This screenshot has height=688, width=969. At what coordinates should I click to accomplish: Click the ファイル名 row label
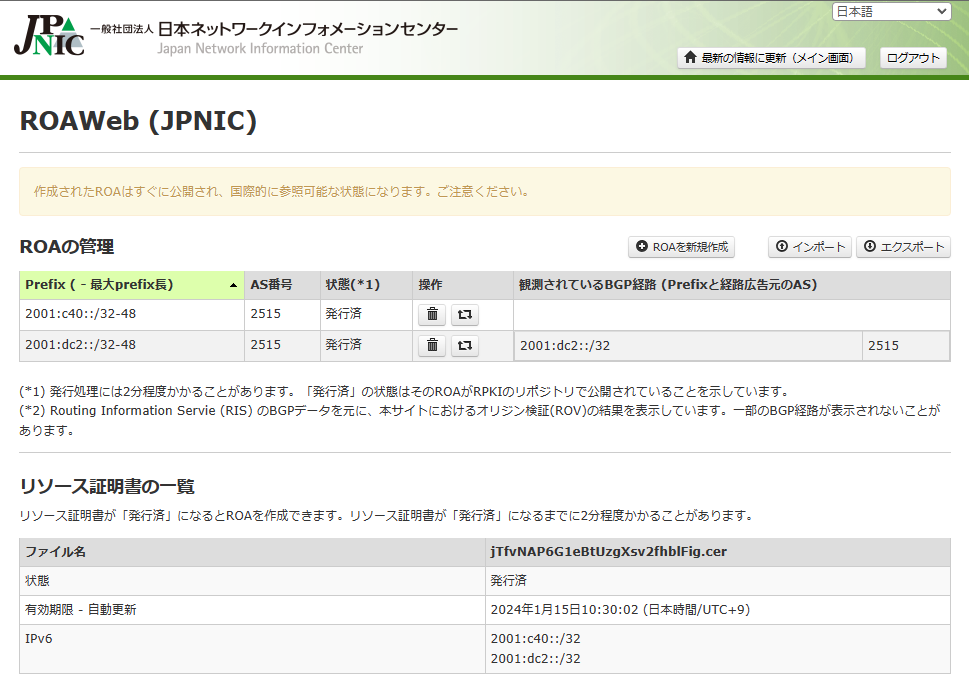56,551
